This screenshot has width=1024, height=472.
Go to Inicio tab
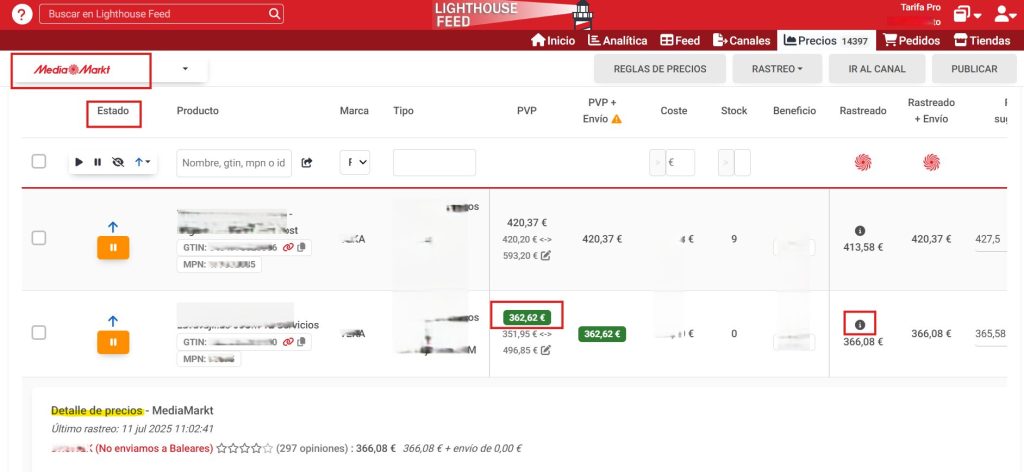point(553,40)
